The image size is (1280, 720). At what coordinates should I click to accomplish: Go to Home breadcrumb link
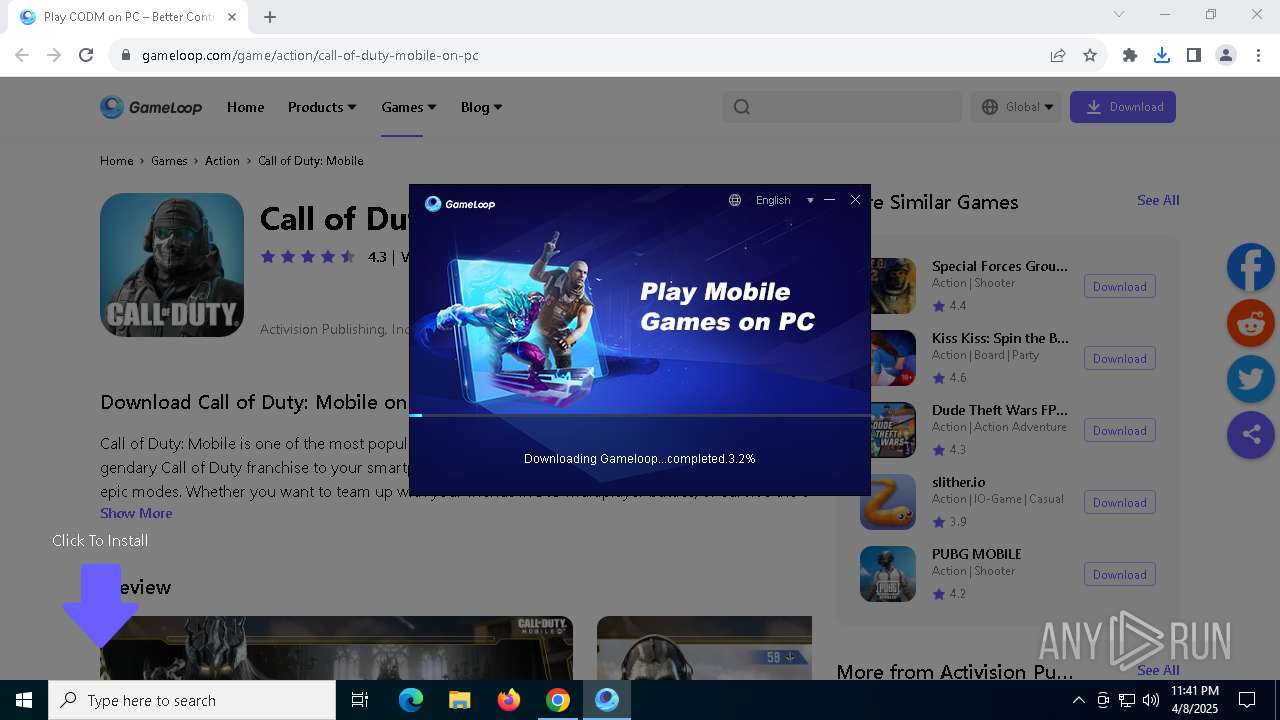116,161
